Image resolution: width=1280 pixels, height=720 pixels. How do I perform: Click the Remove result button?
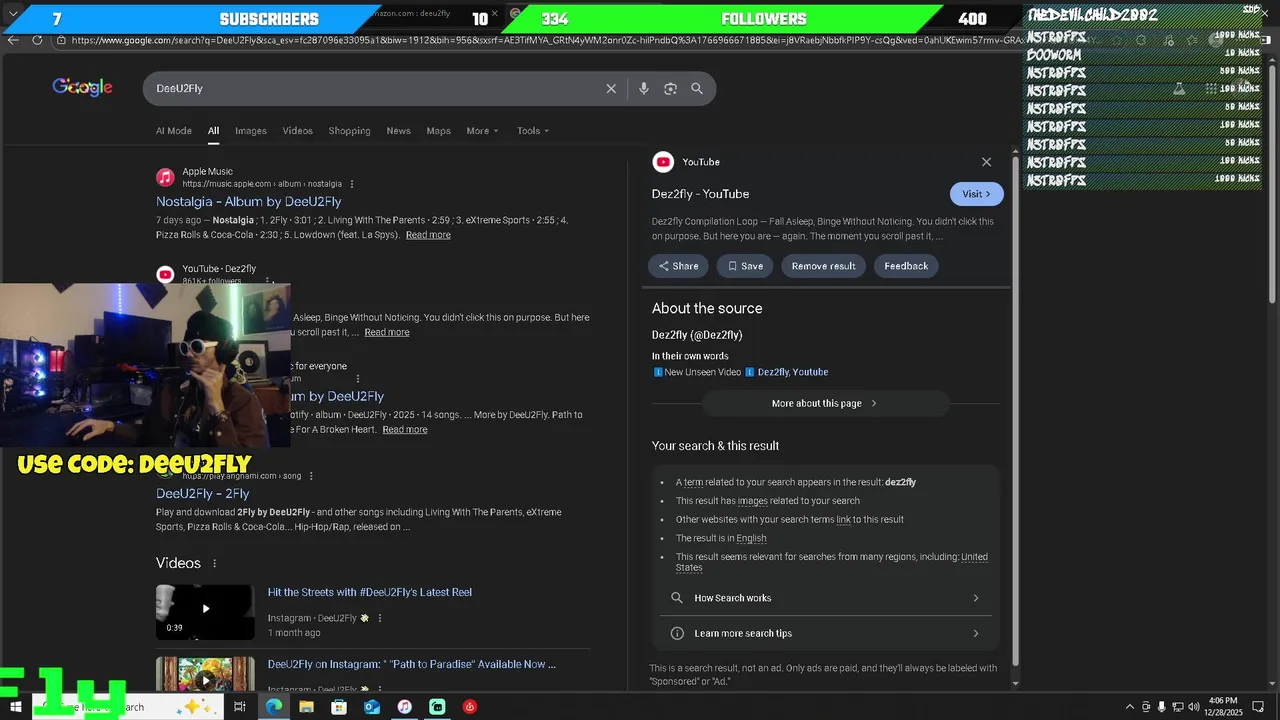823,266
